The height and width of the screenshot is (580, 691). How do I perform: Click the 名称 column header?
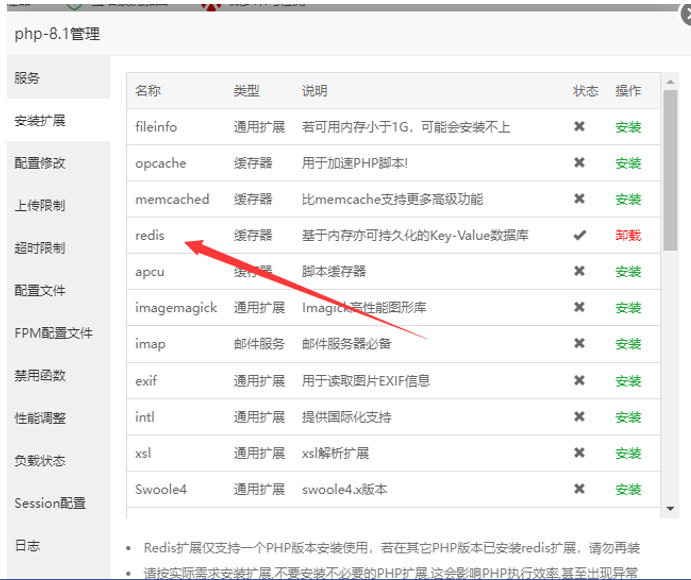tap(148, 91)
